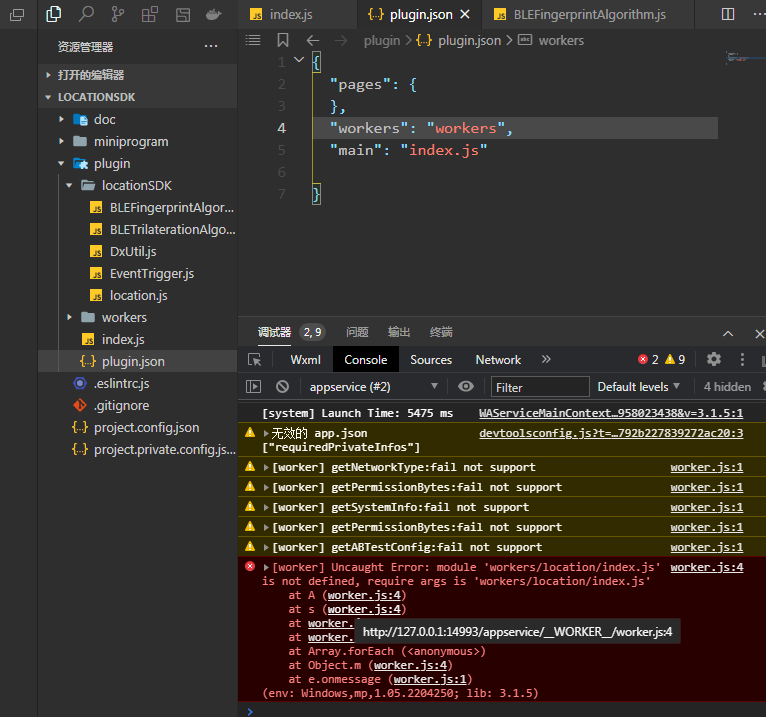Open the Default levels dropdown
Image resolution: width=766 pixels, height=717 pixels.
pos(638,387)
